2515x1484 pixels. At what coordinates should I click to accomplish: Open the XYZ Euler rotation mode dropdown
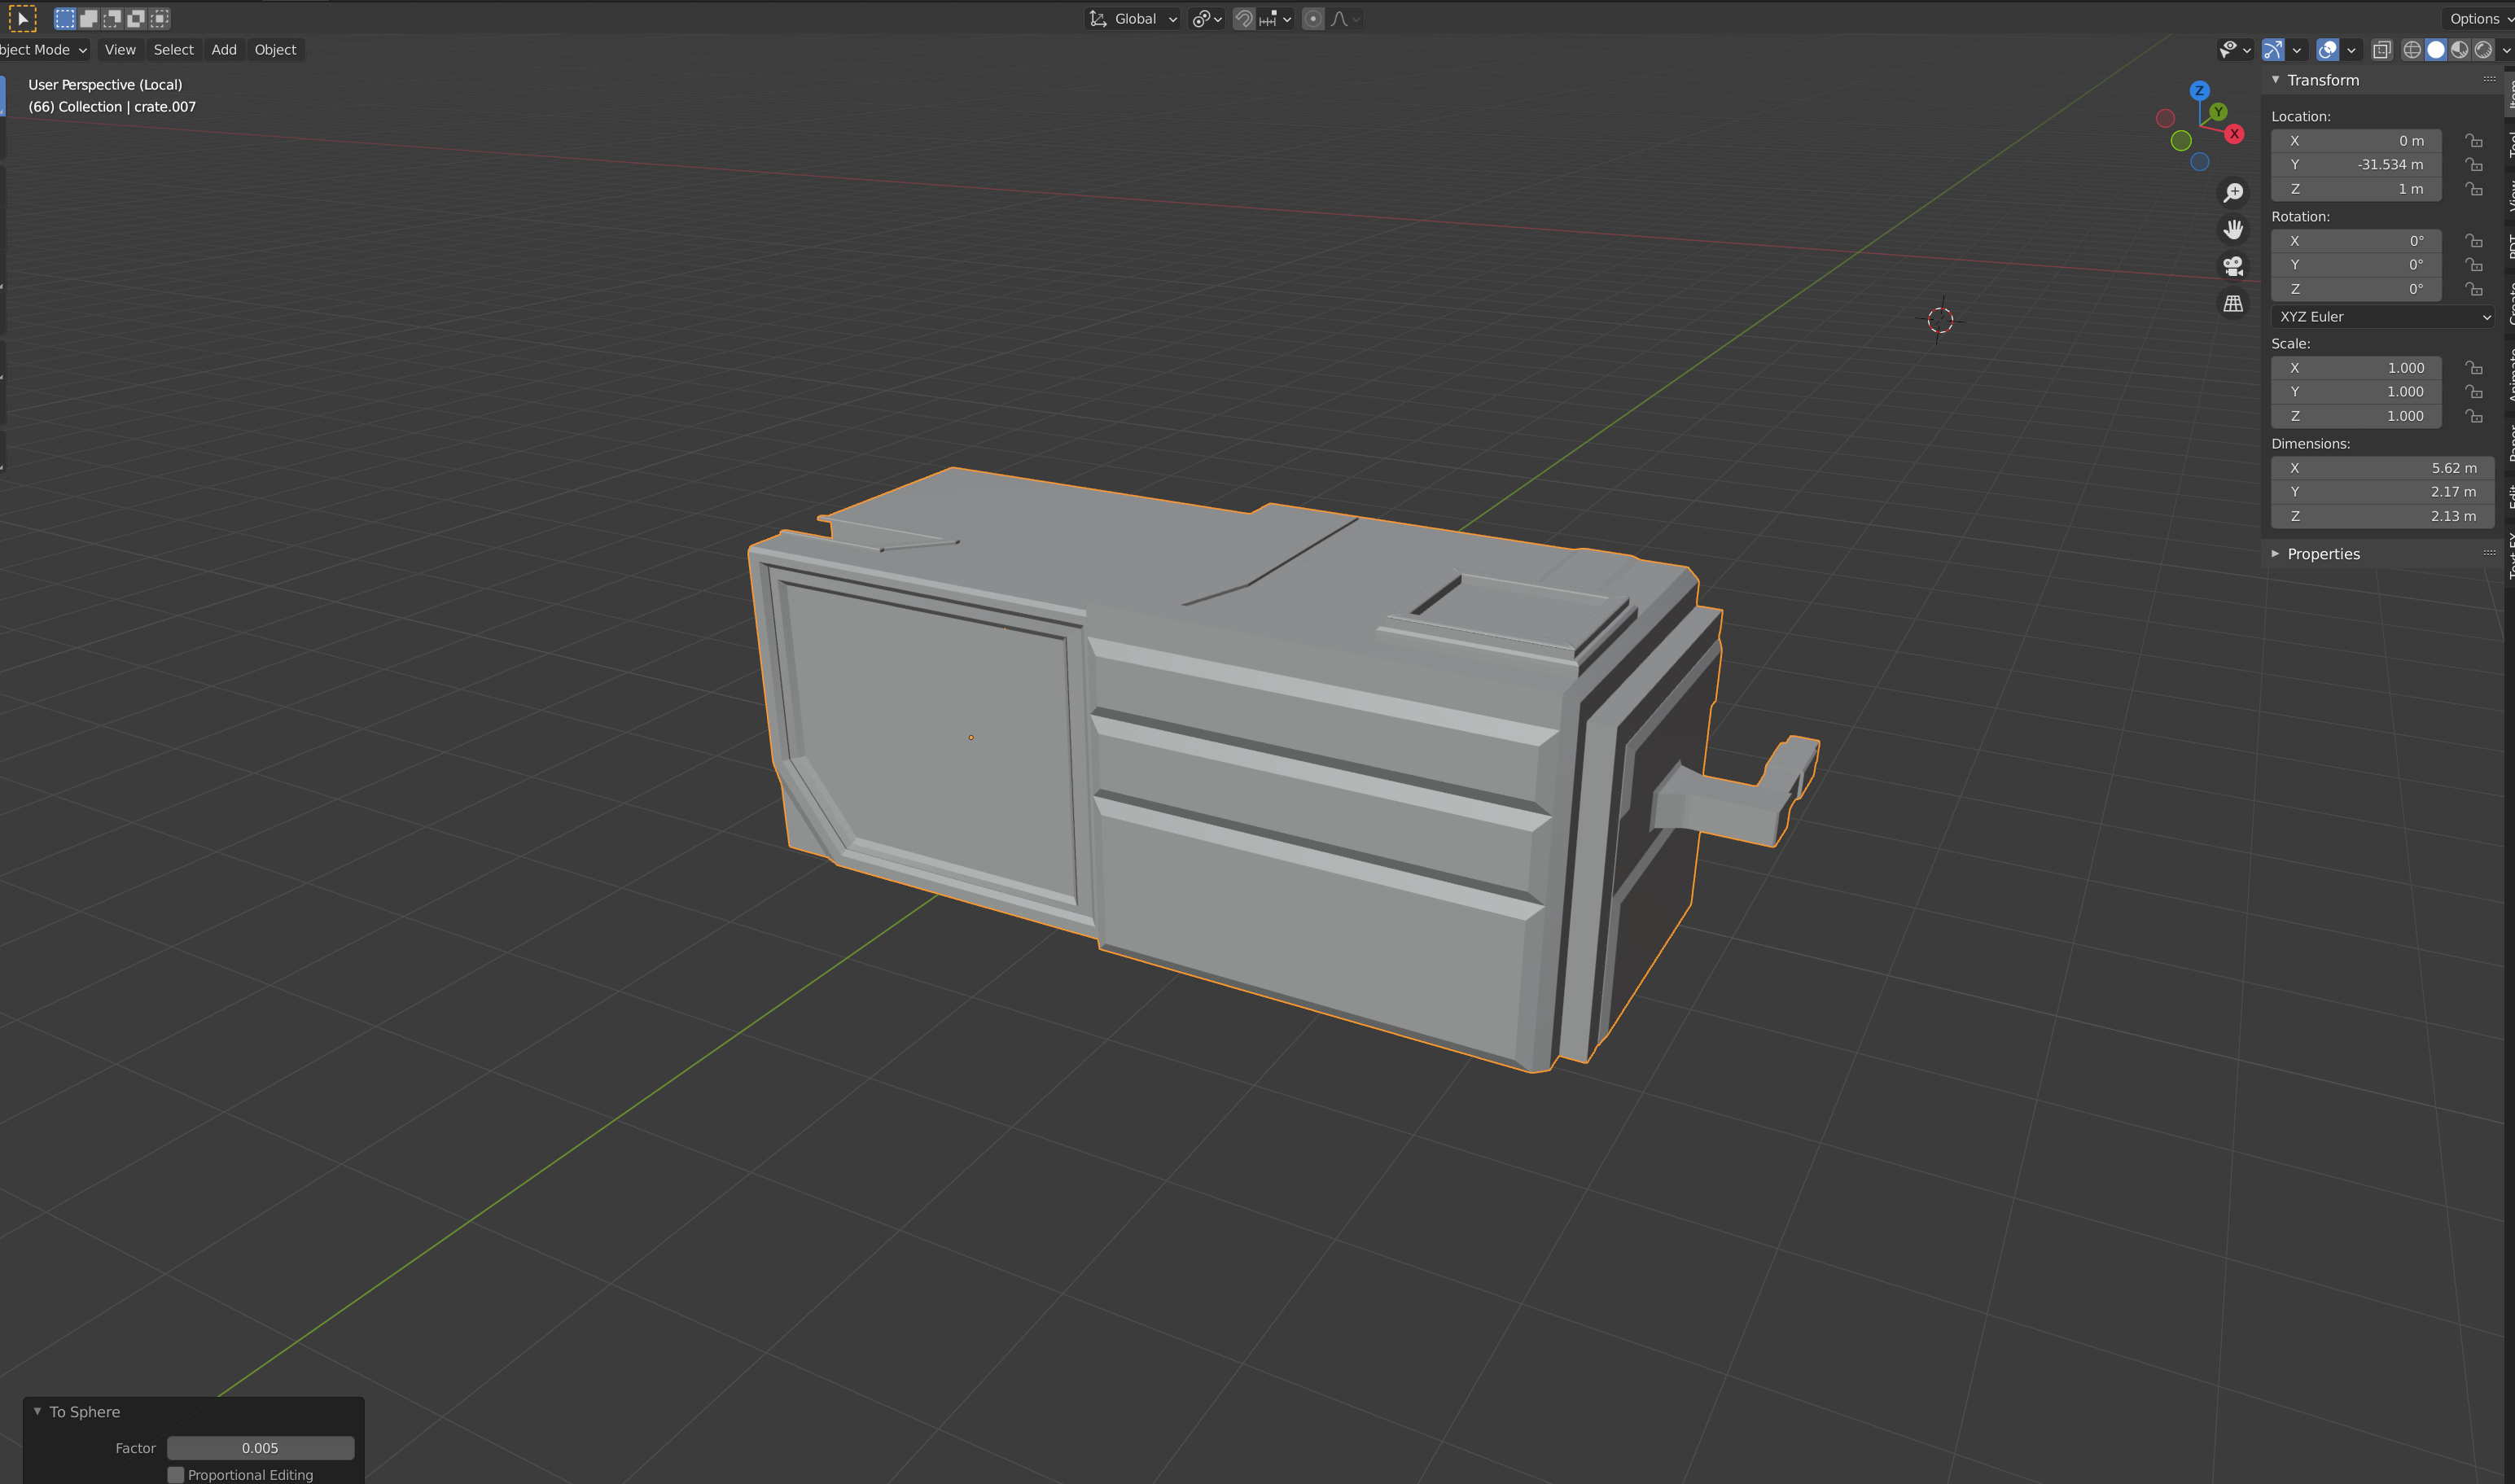click(x=2382, y=317)
